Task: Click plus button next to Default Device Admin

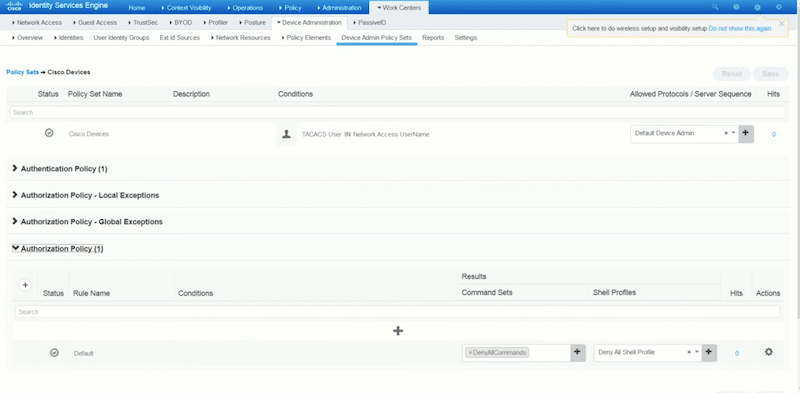Action: [x=746, y=133]
